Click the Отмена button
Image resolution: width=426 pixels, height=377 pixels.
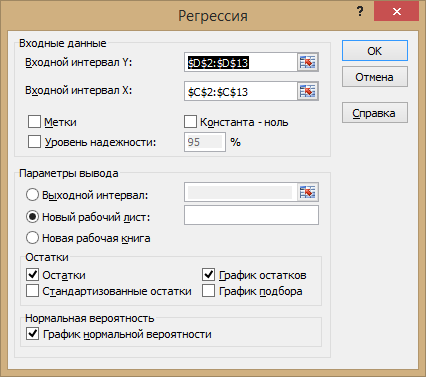[x=375, y=77]
